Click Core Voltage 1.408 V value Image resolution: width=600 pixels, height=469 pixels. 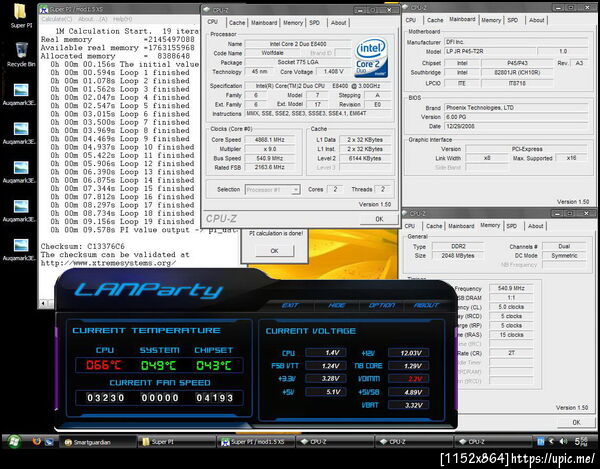point(333,72)
